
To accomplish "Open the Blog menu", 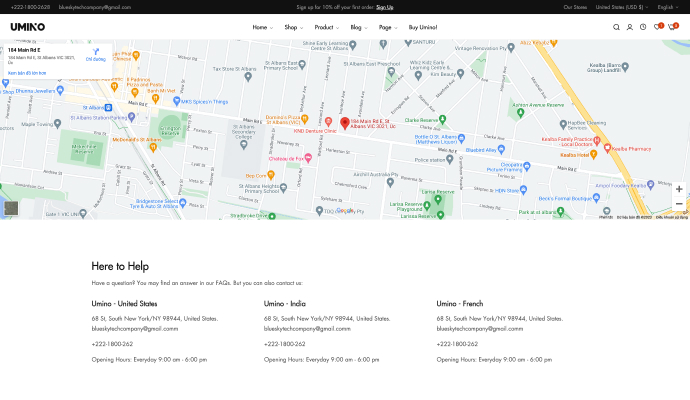I will coord(359,27).
